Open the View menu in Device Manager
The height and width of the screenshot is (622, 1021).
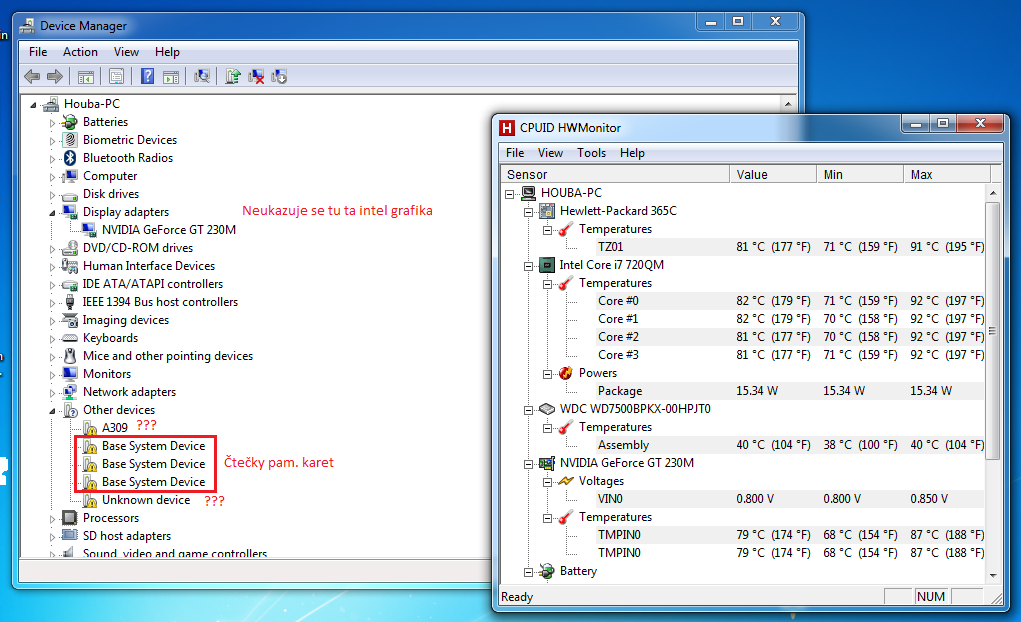(126, 52)
